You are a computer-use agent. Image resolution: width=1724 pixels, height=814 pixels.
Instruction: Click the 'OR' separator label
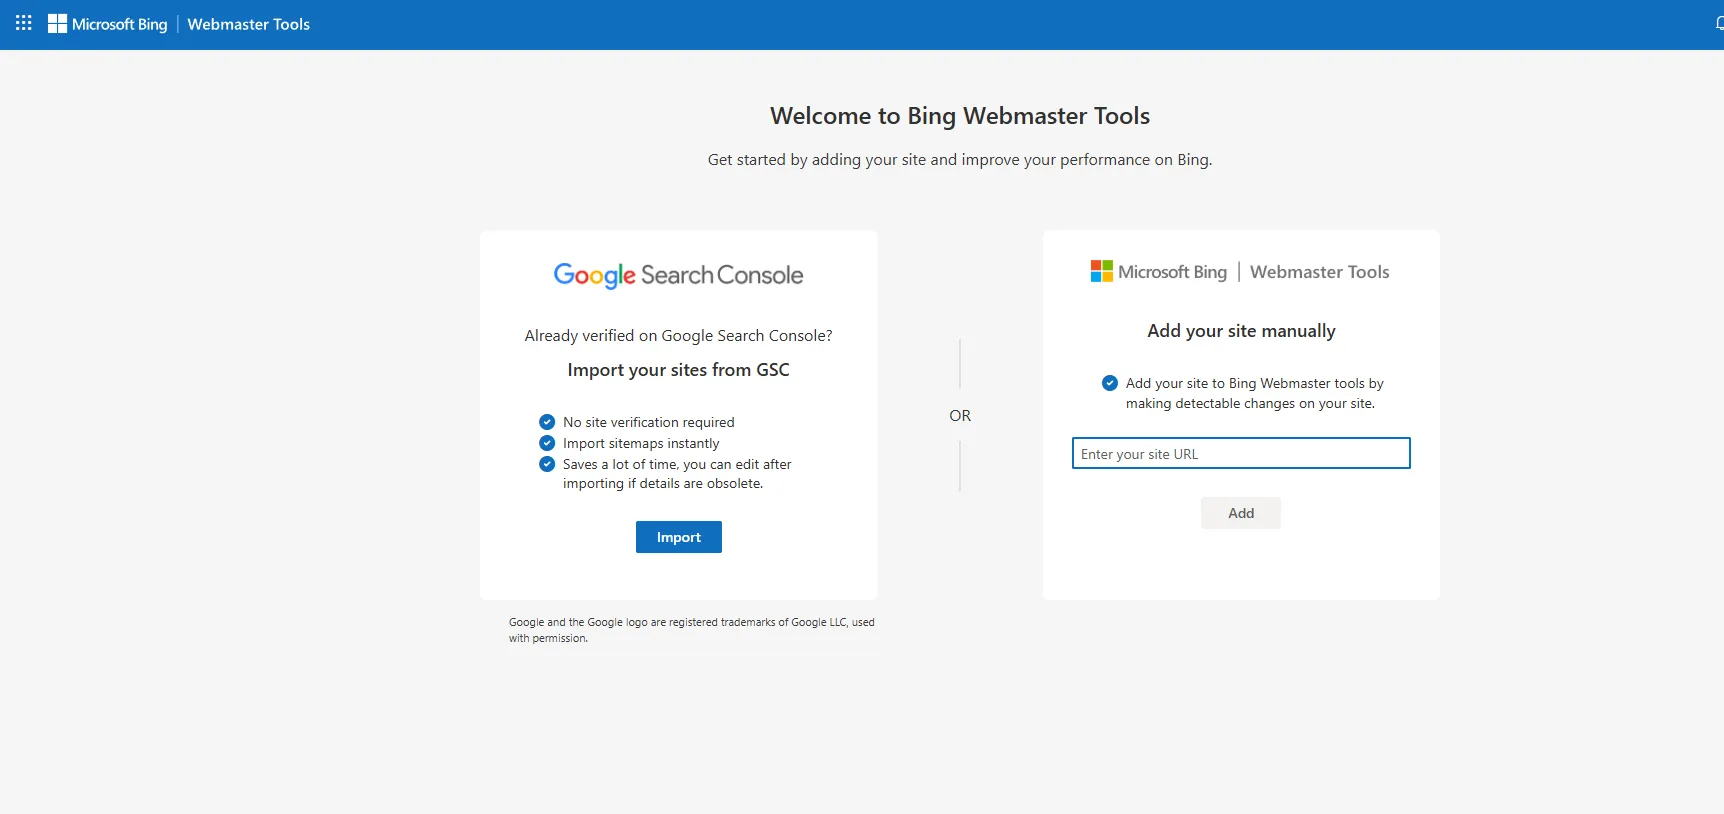coord(960,416)
